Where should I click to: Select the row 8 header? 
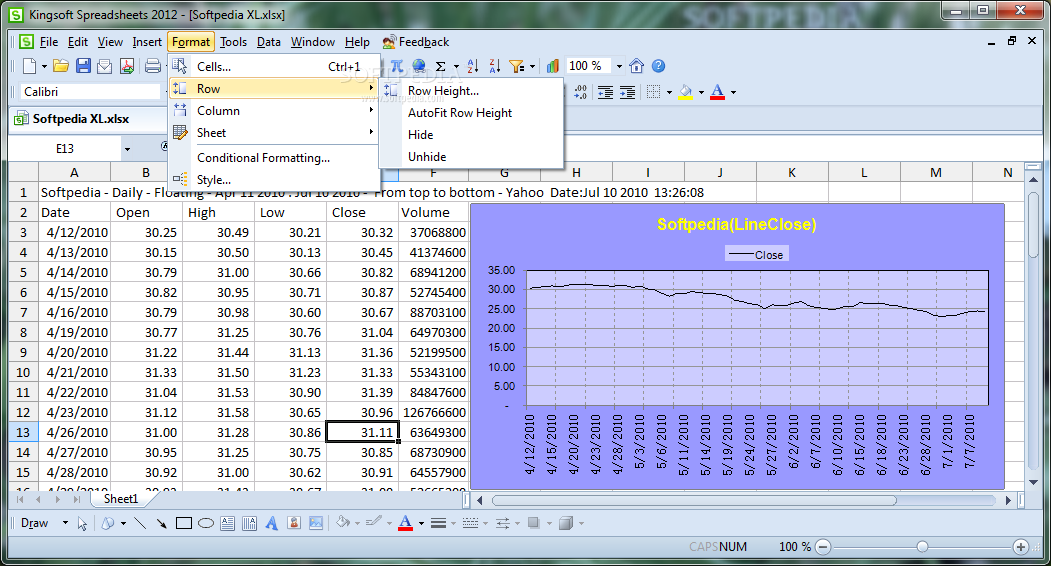(23, 333)
